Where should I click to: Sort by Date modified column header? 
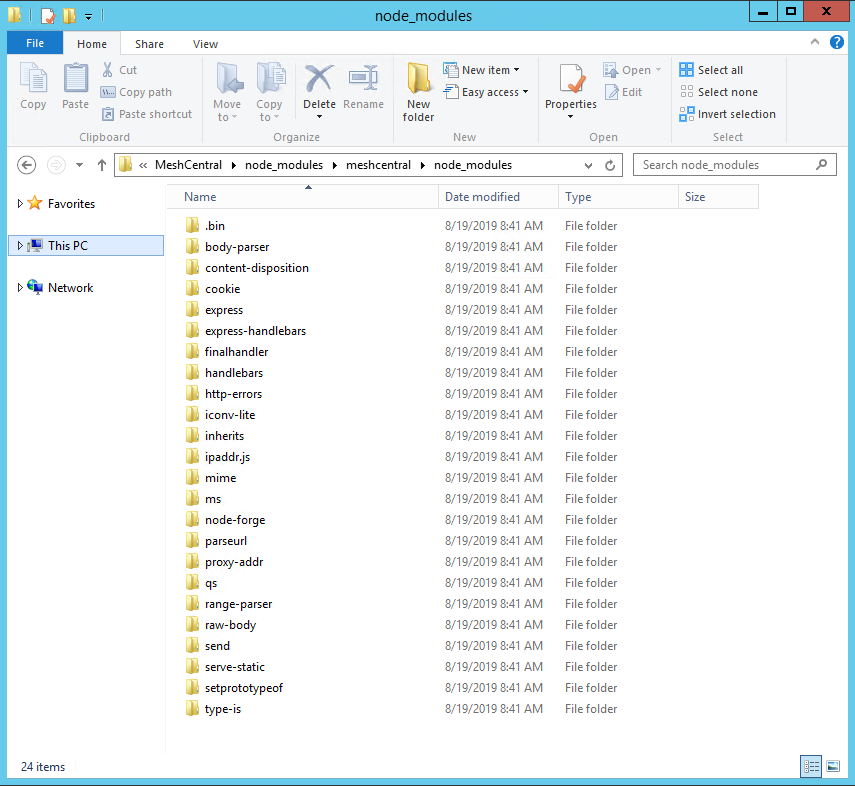[x=498, y=197]
